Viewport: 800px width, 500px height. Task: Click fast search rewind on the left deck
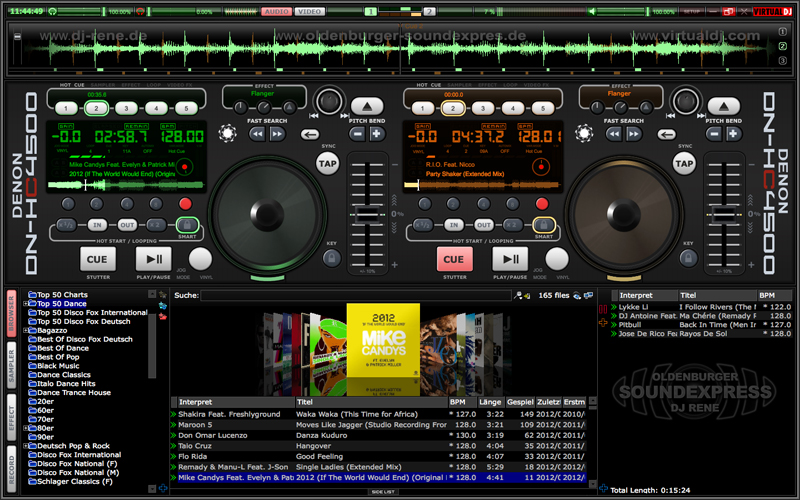[x=258, y=133]
